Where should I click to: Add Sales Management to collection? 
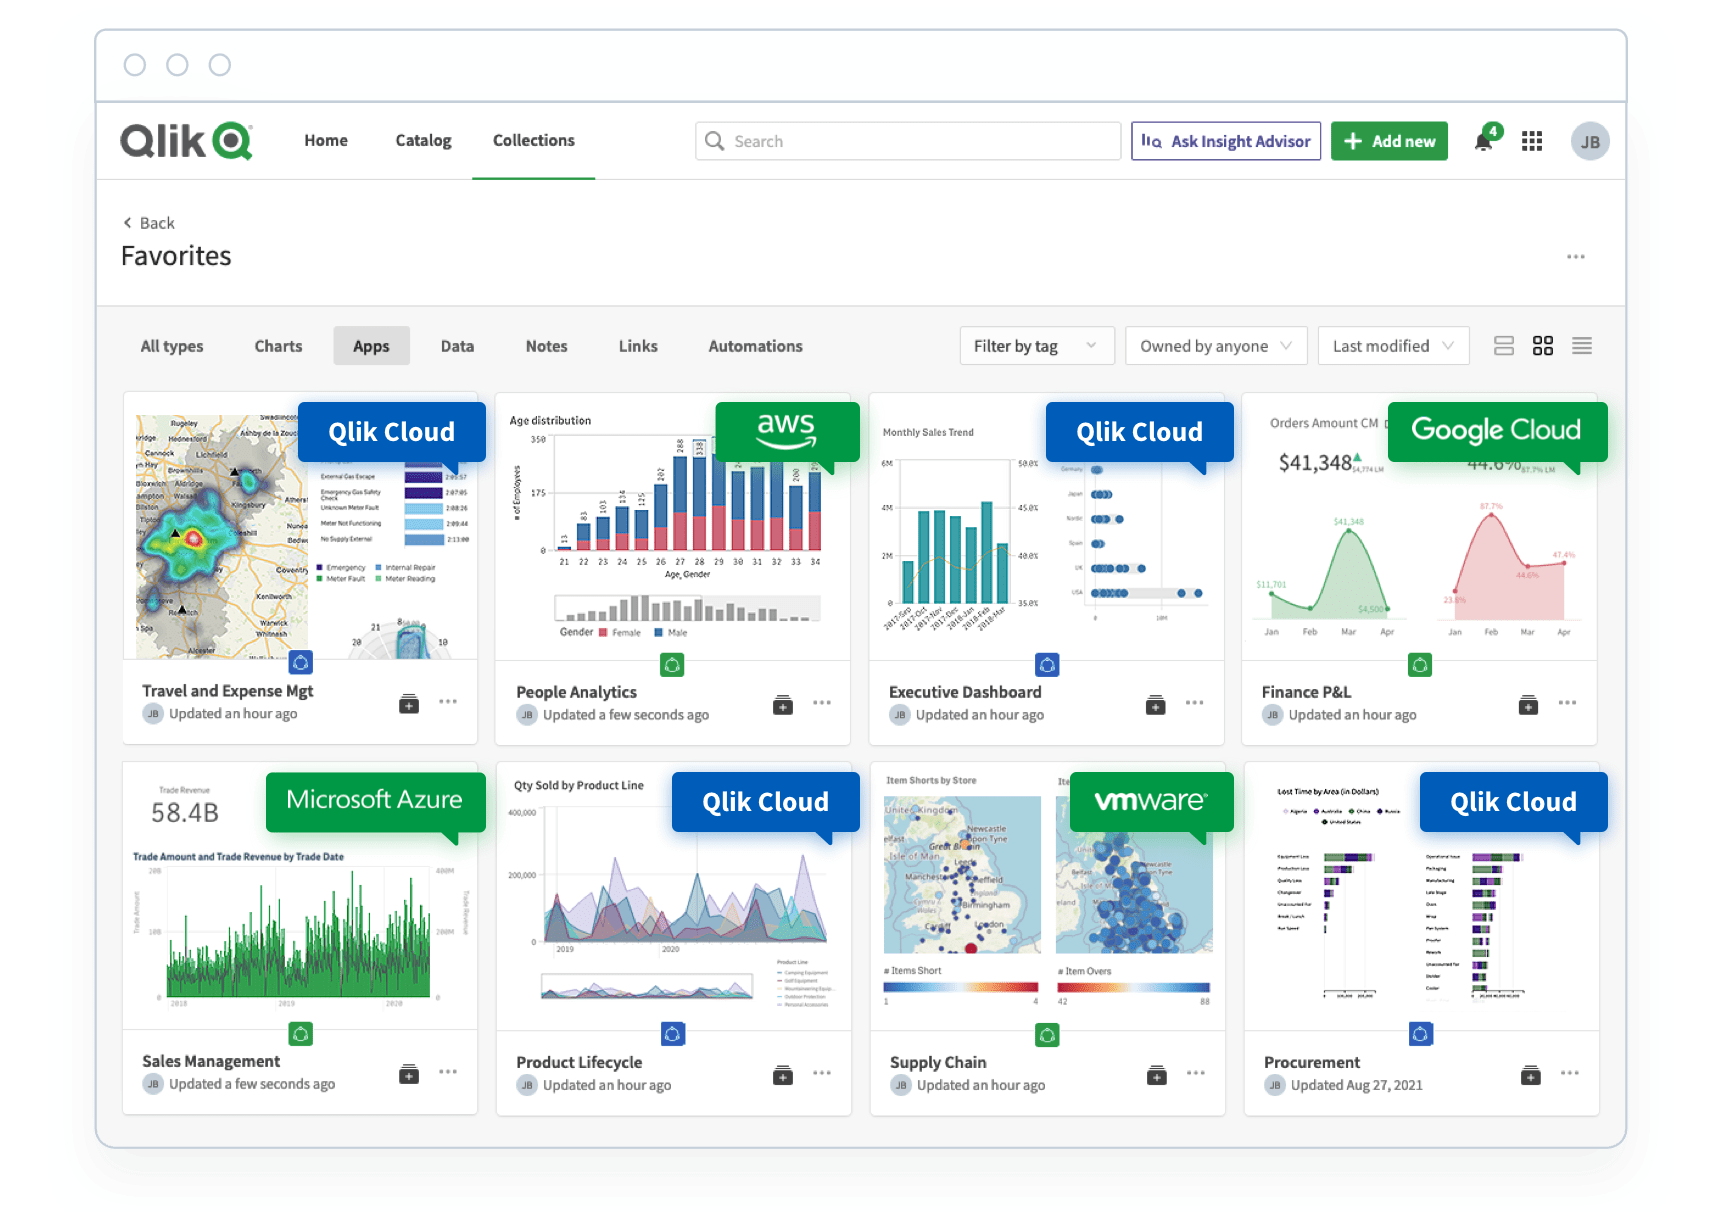(409, 1074)
